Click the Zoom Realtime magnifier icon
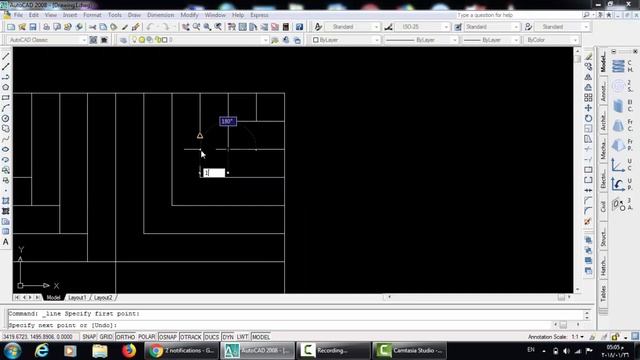640x360 pixels. 196,27
